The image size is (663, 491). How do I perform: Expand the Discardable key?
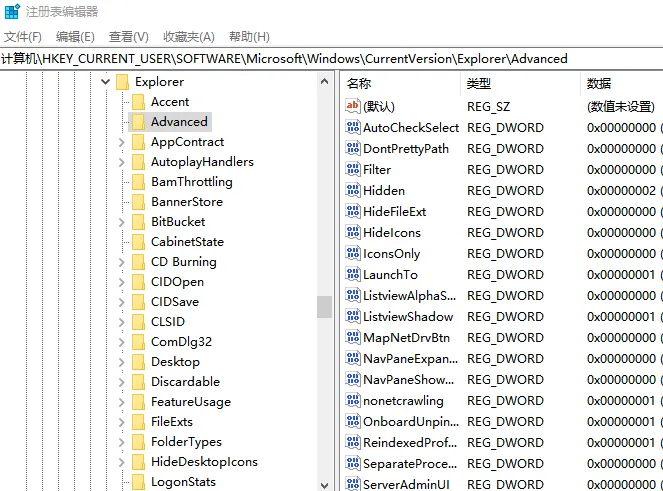coord(122,382)
